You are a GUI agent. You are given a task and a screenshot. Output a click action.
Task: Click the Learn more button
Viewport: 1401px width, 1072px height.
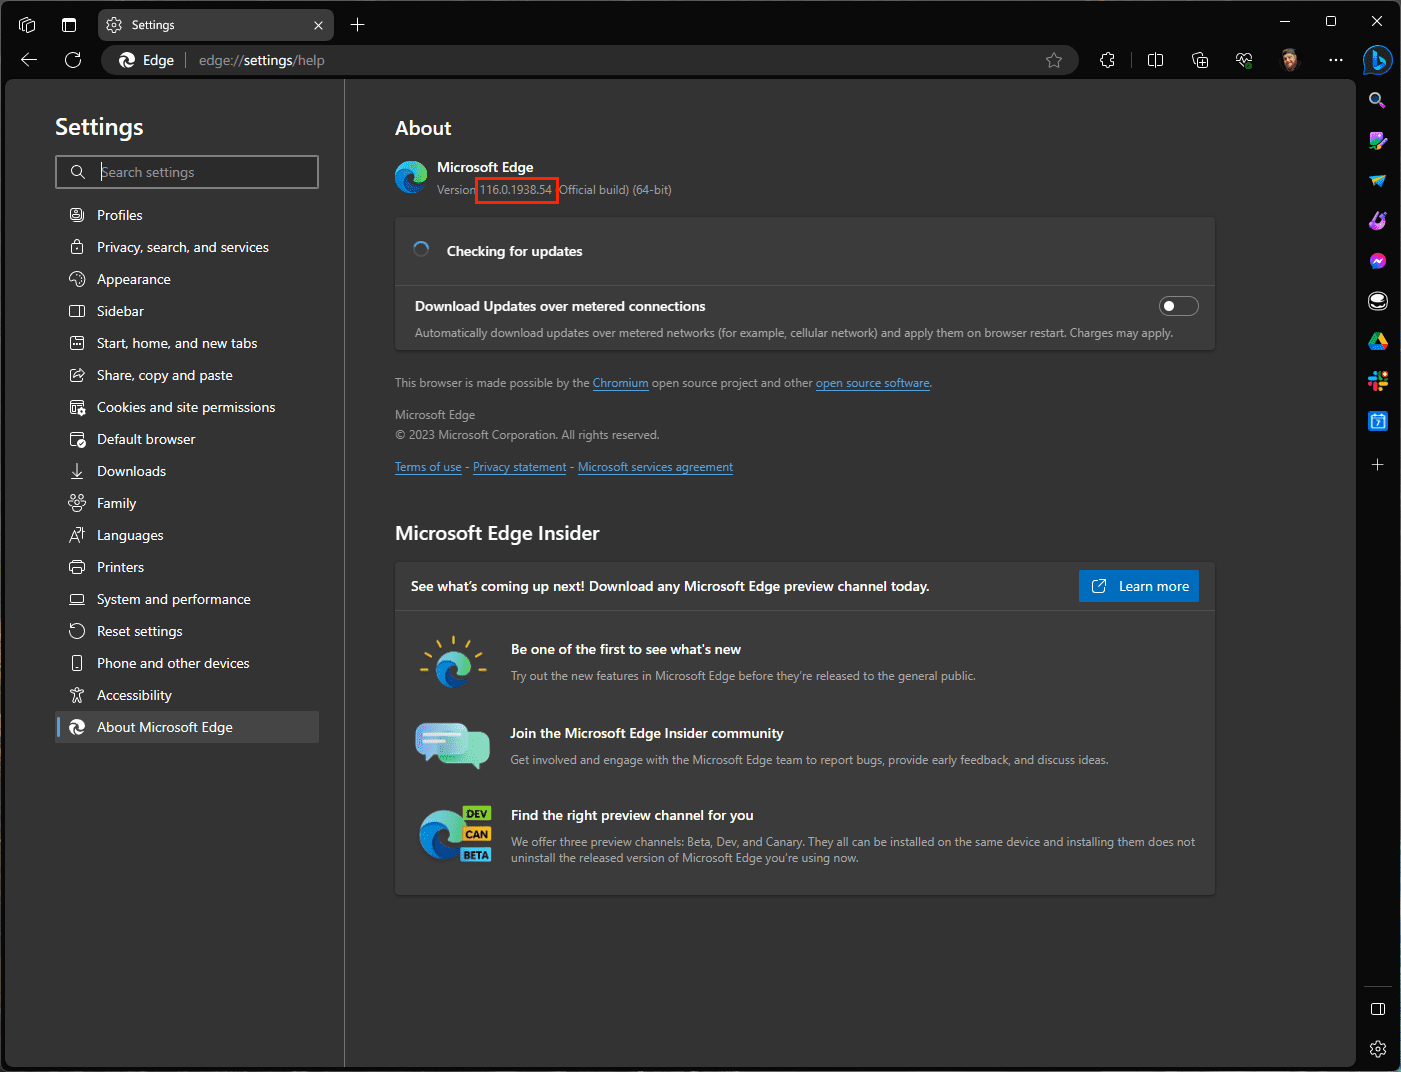pyautogui.click(x=1139, y=586)
